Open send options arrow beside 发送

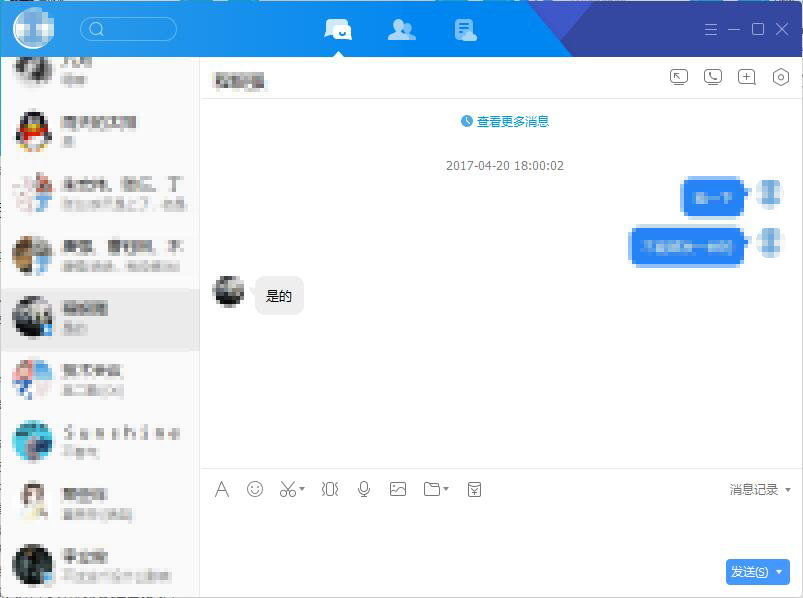(x=779, y=572)
